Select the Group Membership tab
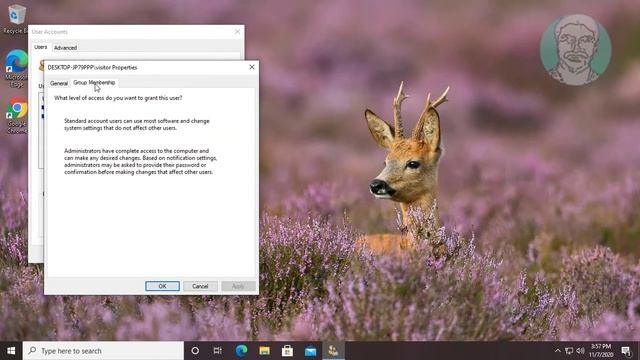The width and height of the screenshot is (640, 360). (94, 83)
